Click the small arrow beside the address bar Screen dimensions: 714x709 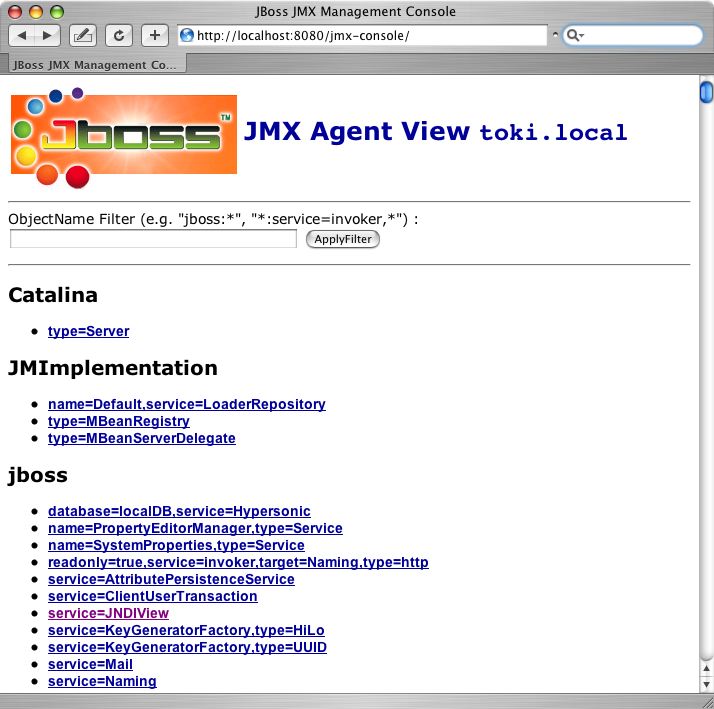coord(555,34)
